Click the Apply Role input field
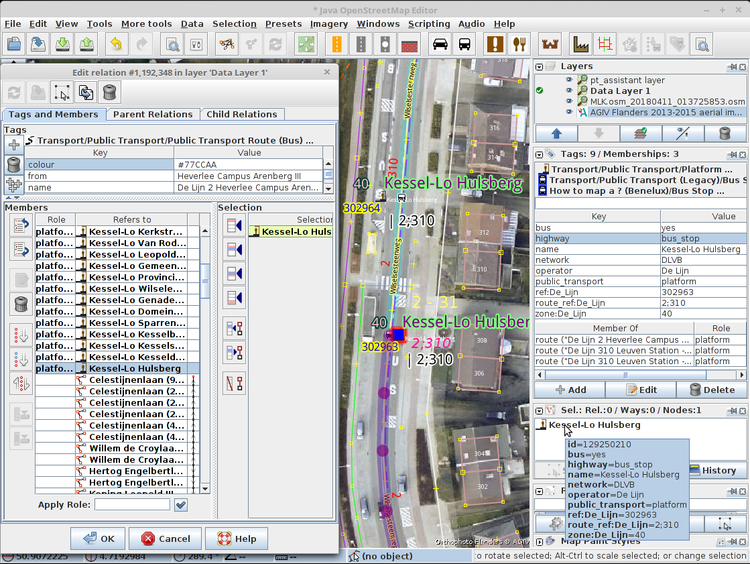Viewport: 750px width, 564px height. [132, 505]
